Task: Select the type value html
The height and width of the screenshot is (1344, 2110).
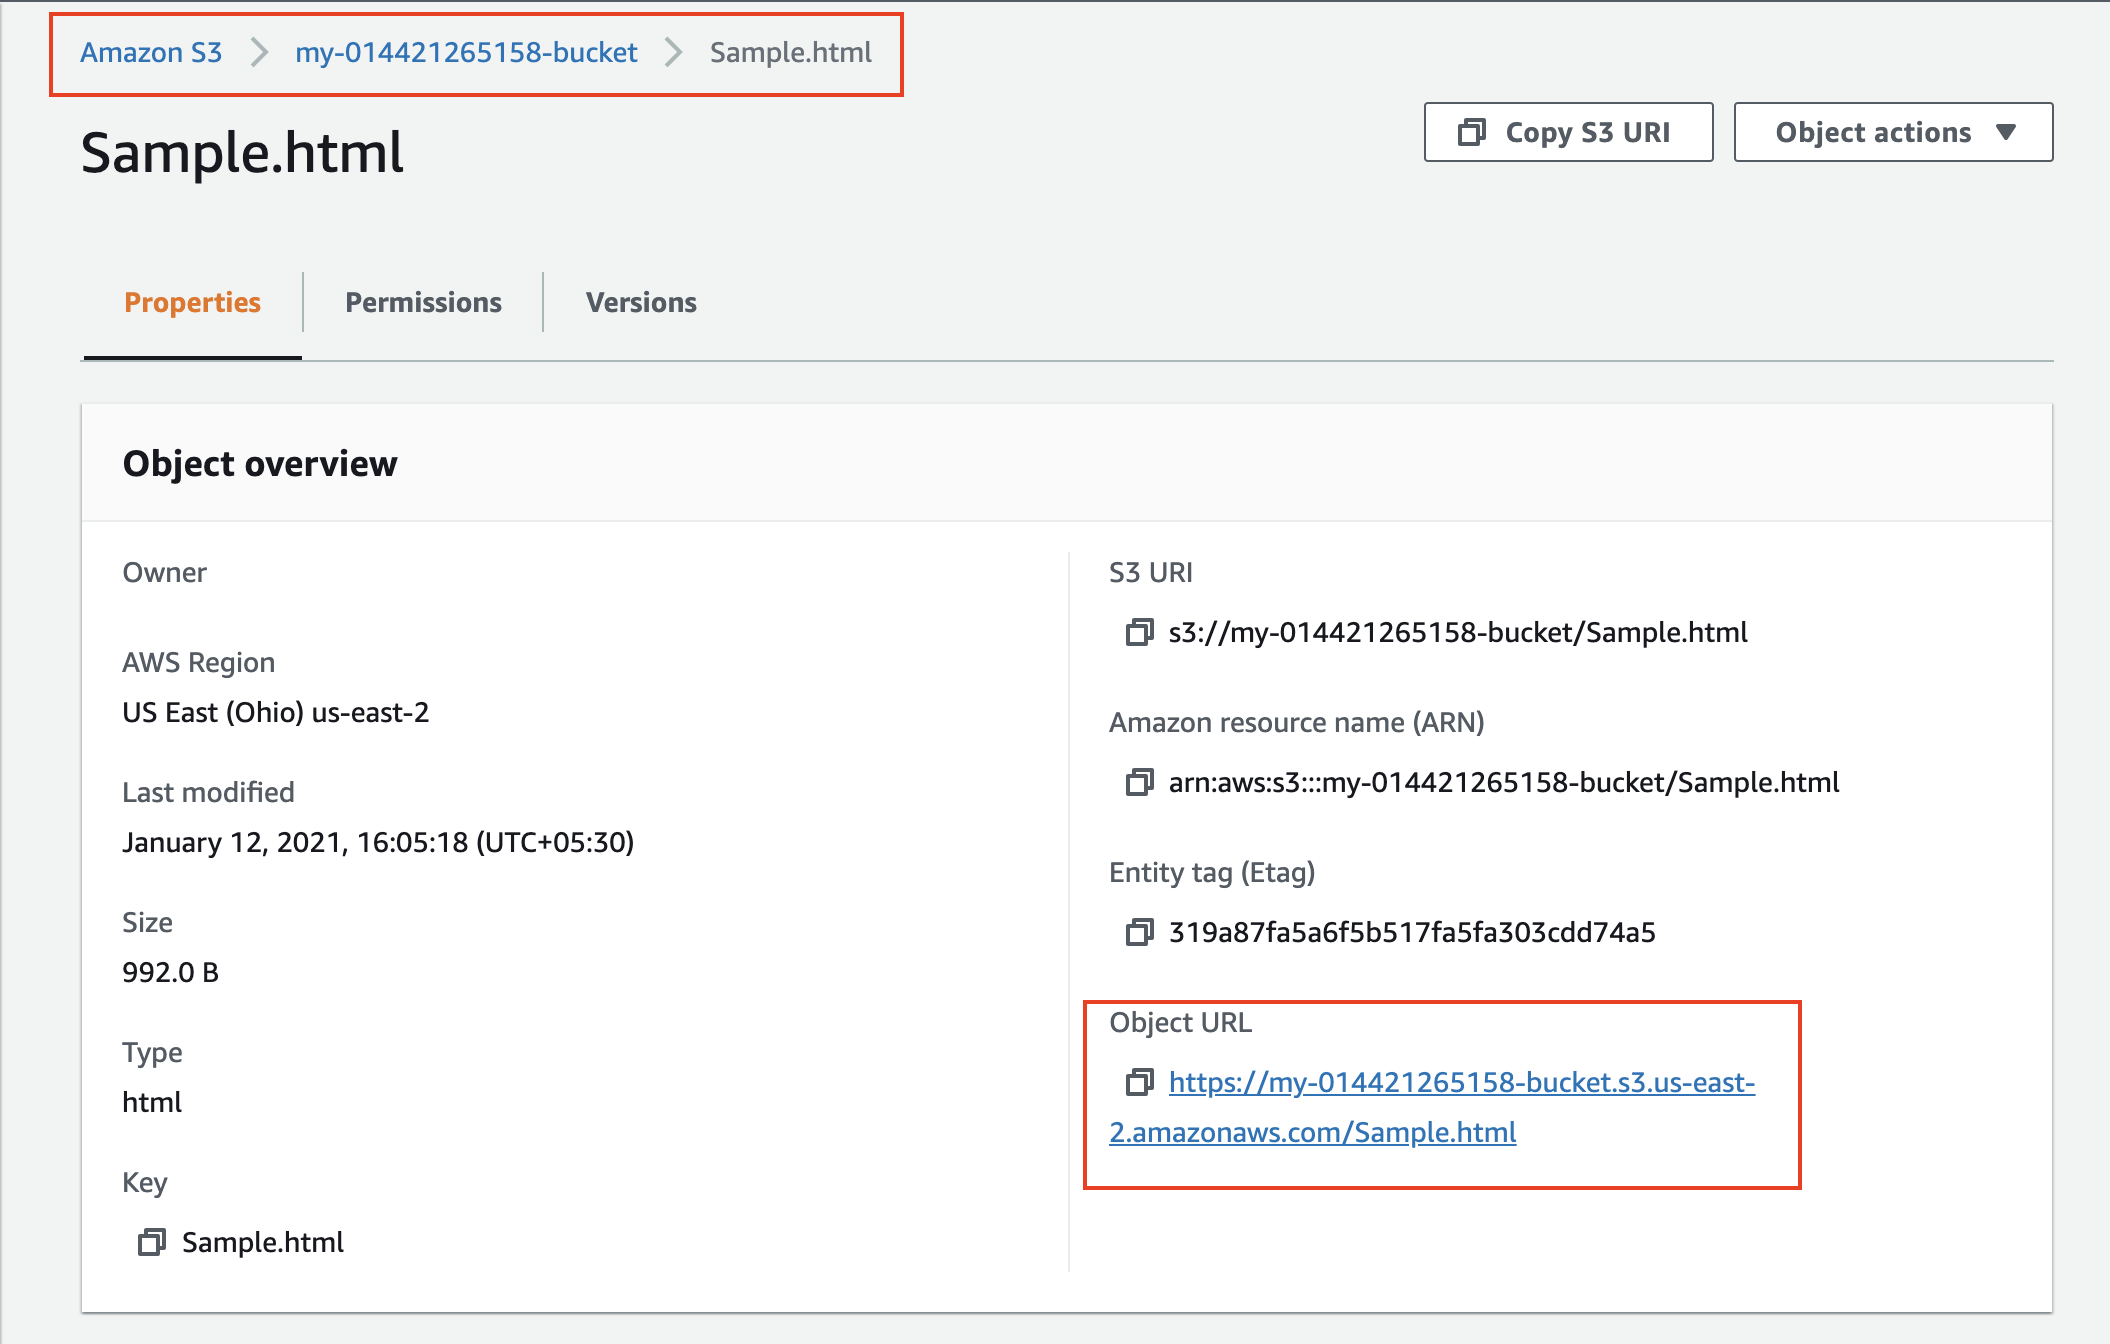Action: click(152, 1102)
